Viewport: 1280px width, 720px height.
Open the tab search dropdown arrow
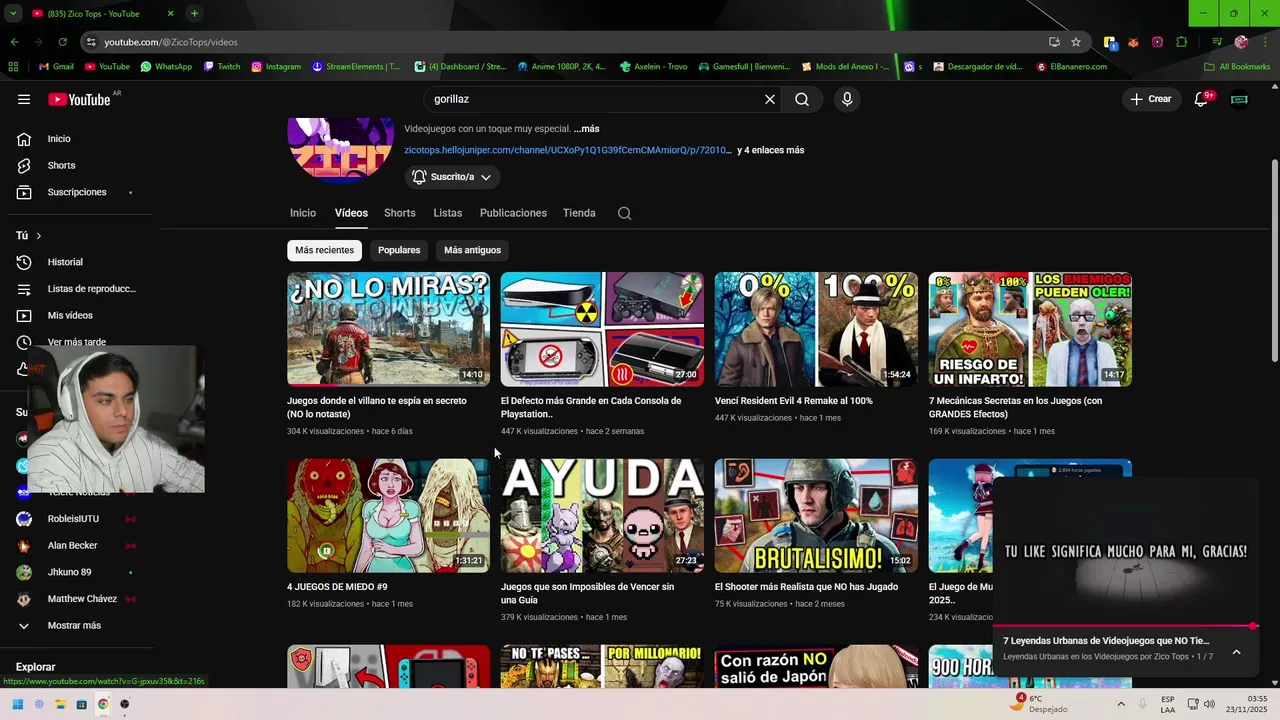tap(13, 13)
